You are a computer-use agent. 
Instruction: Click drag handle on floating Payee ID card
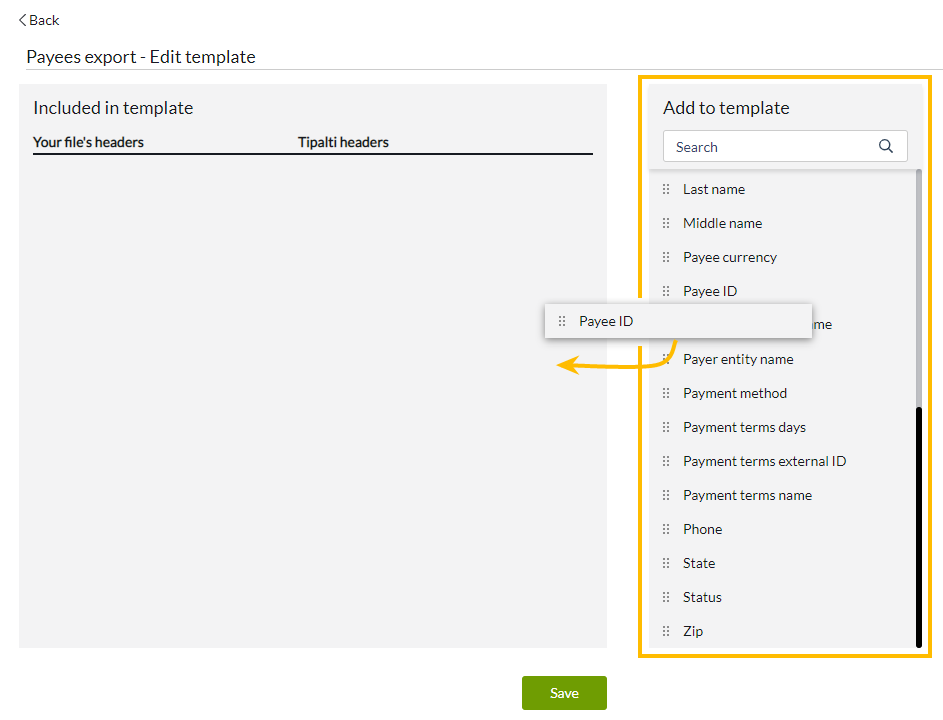[562, 321]
